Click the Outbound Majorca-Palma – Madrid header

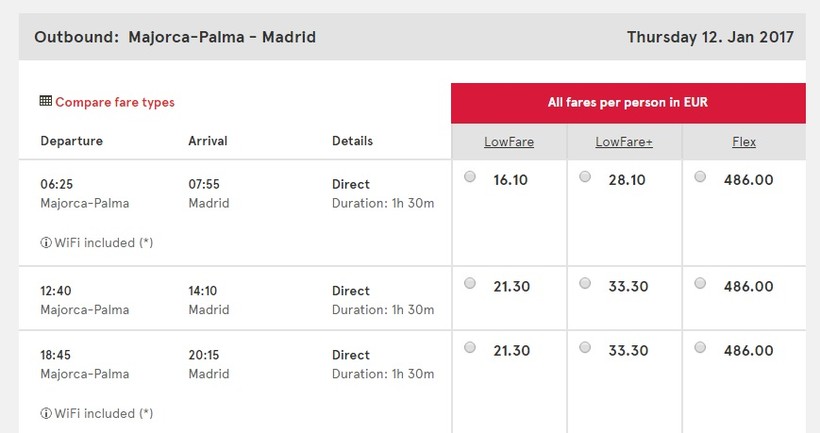pyautogui.click(x=175, y=38)
